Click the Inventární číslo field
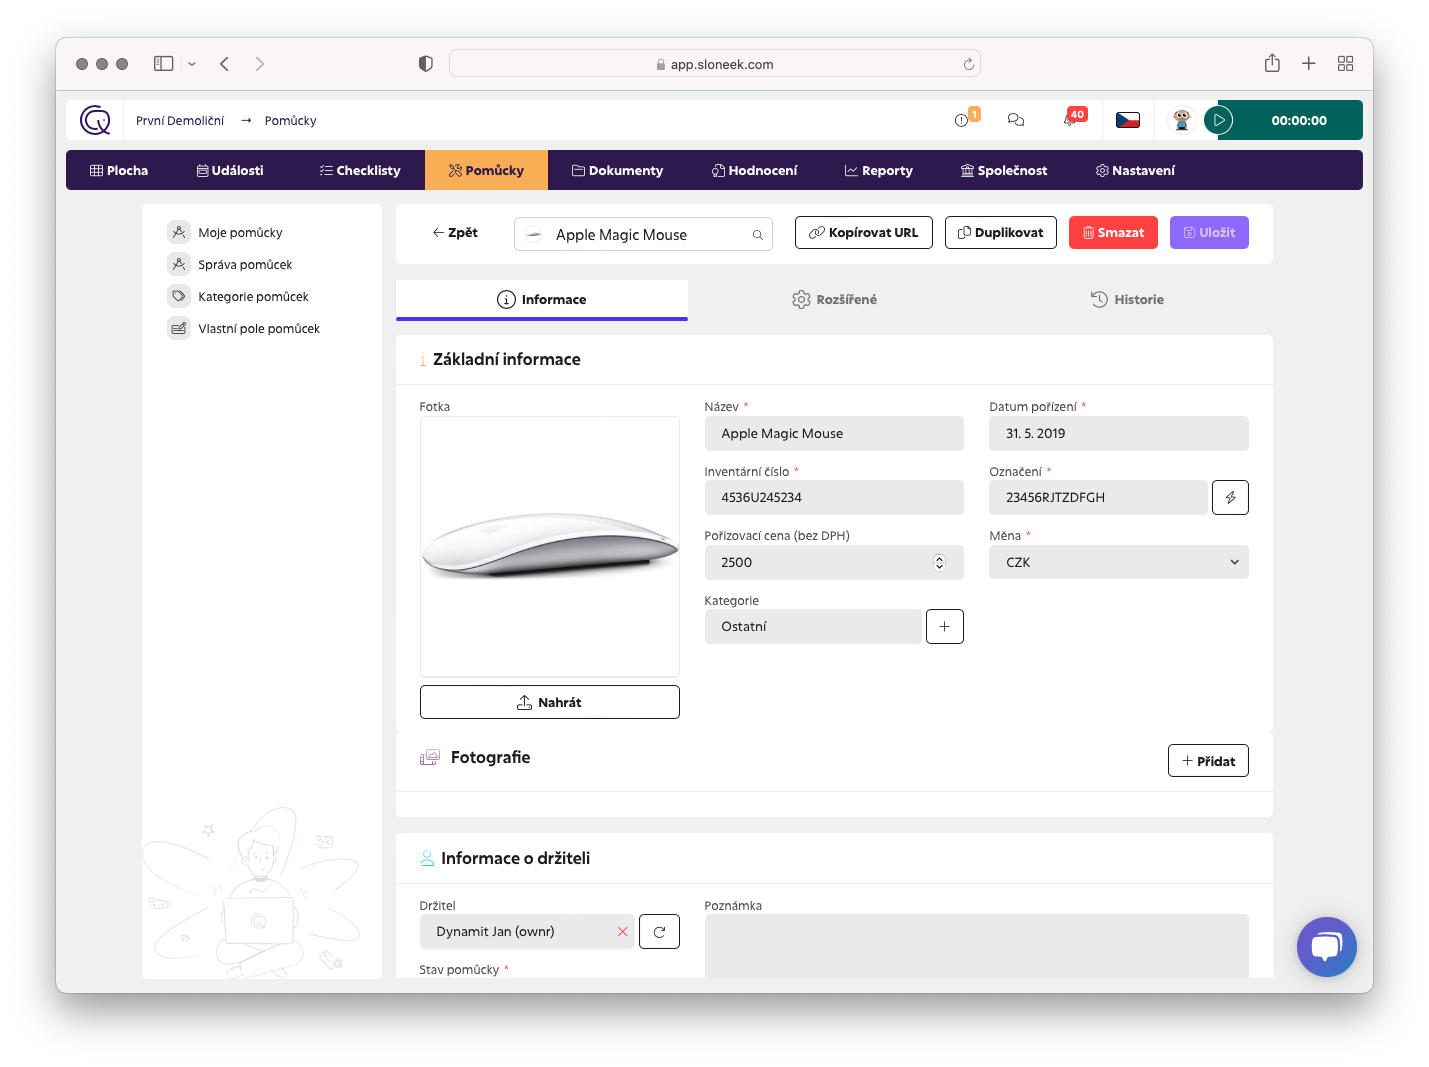Image resolution: width=1429 pixels, height=1067 pixels. [834, 497]
